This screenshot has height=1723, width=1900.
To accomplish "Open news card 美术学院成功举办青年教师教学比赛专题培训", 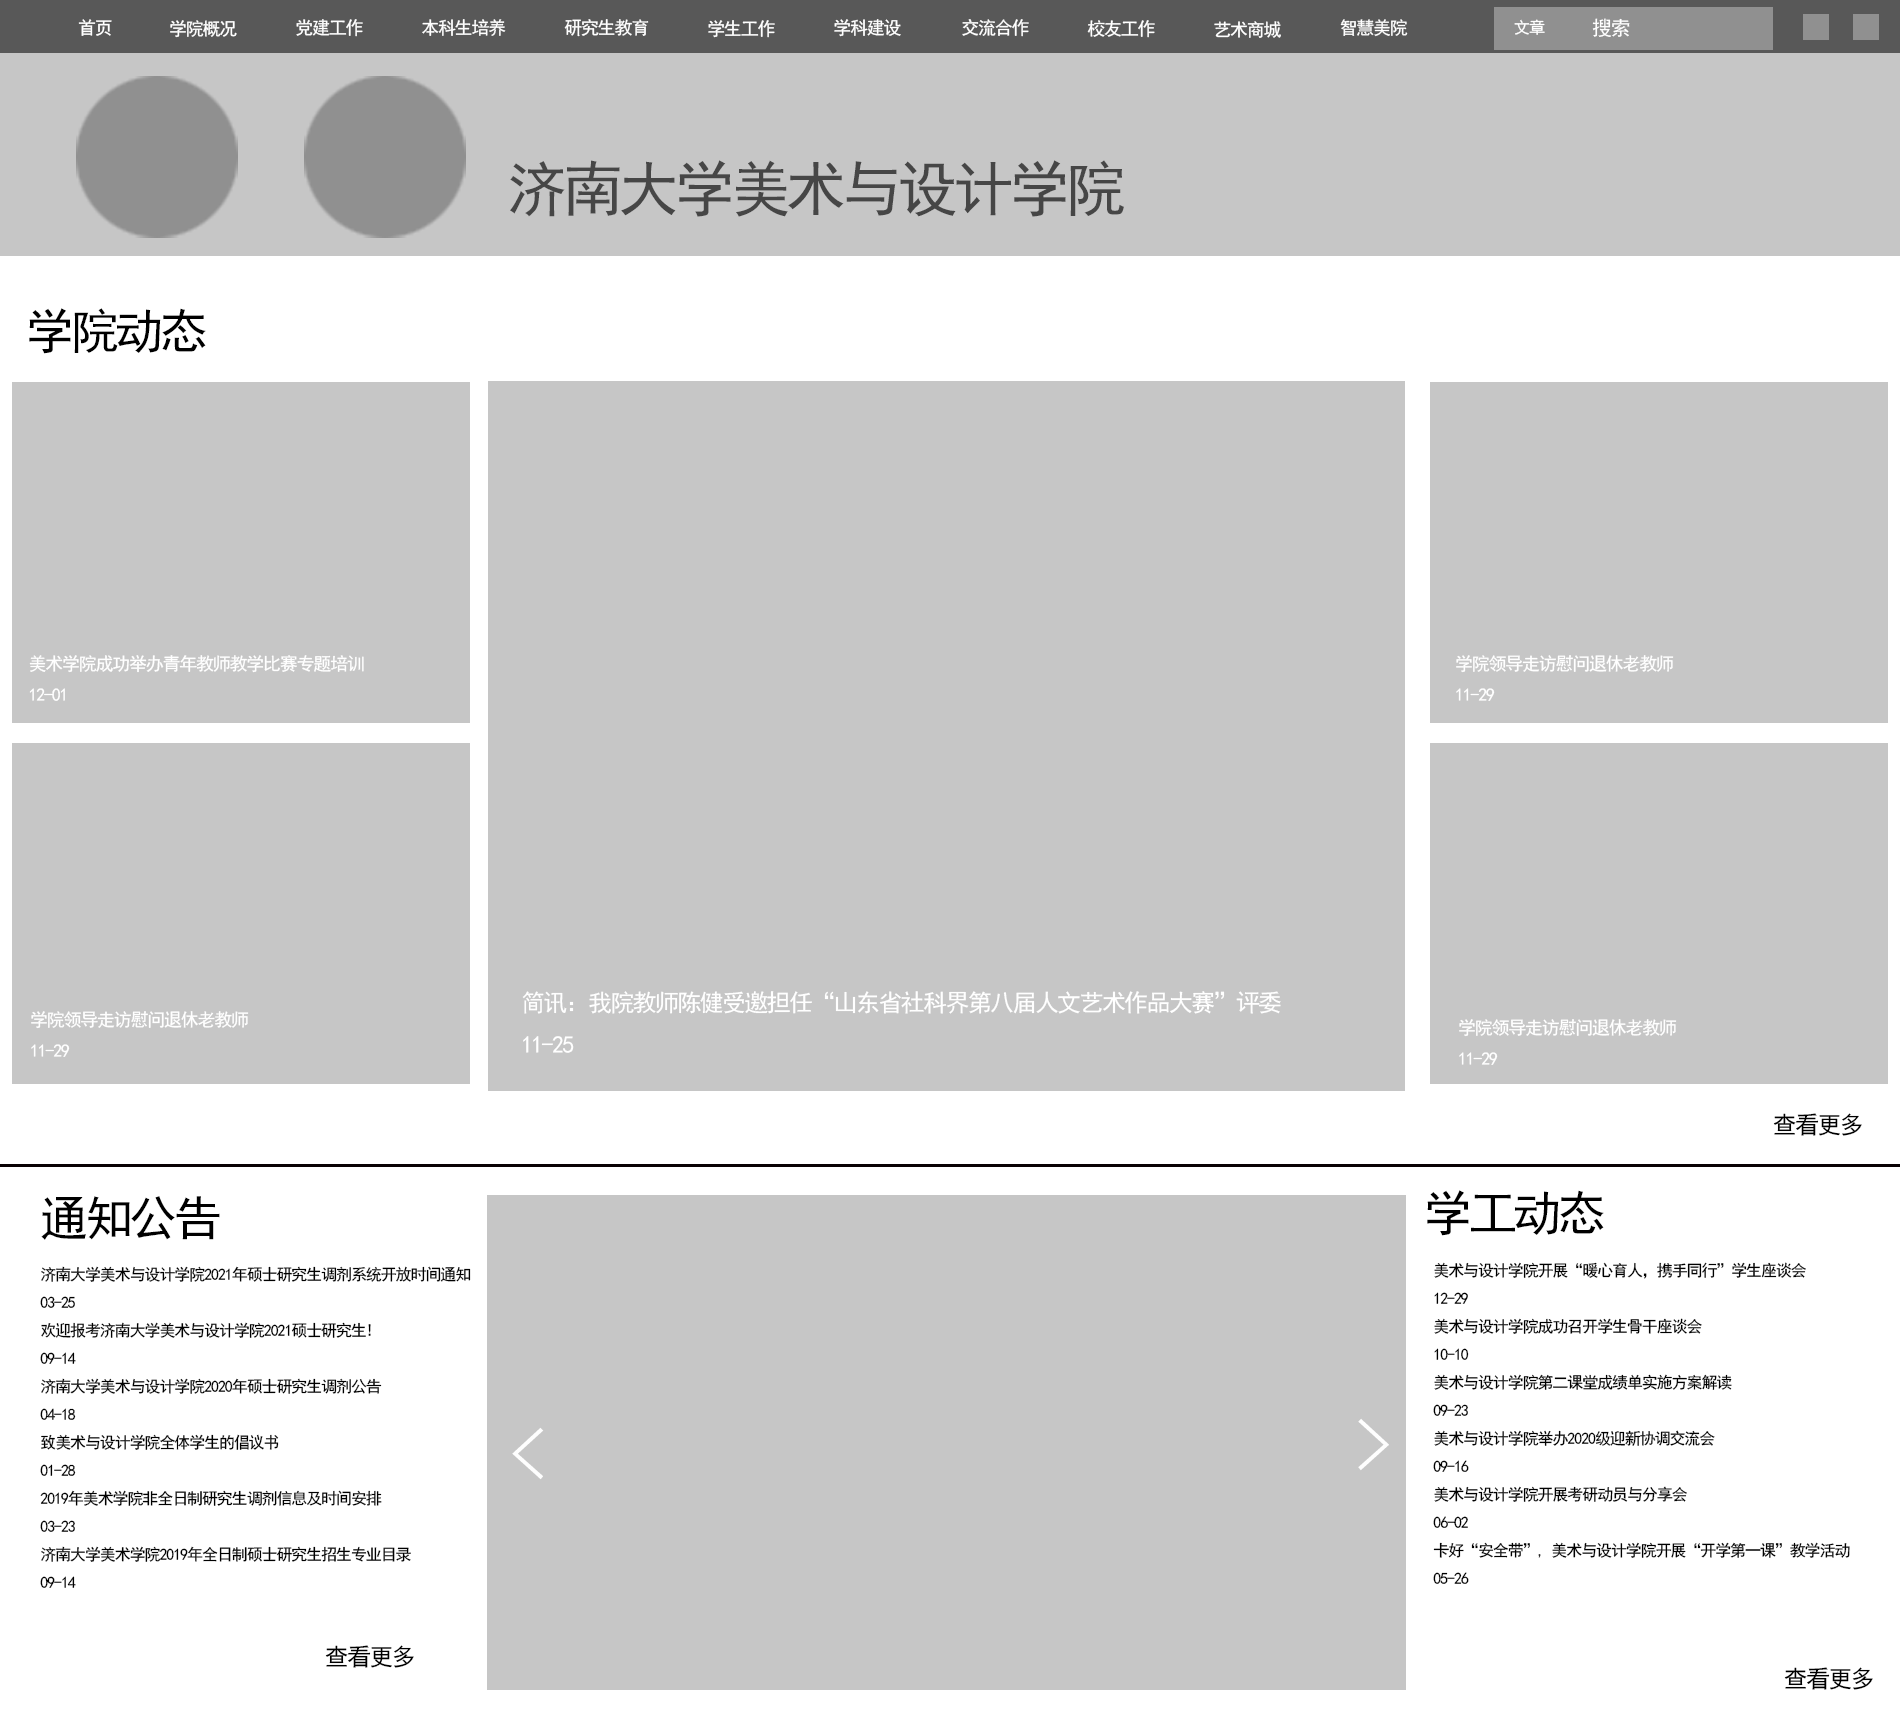I will pyautogui.click(x=241, y=552).
